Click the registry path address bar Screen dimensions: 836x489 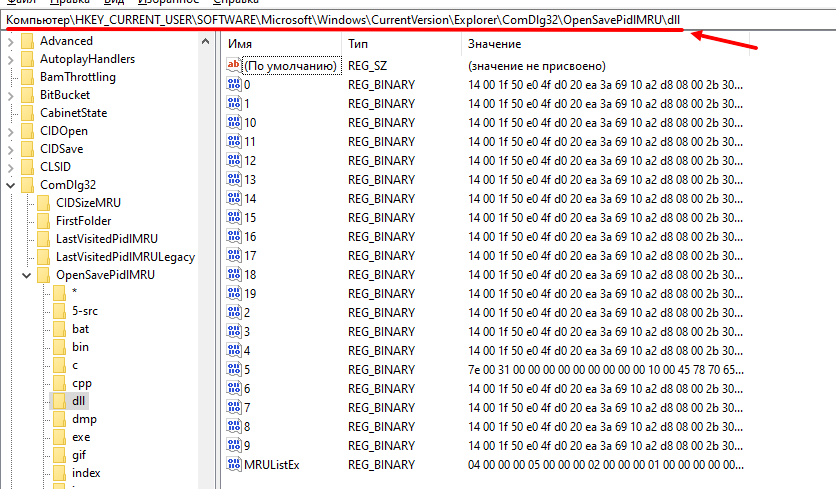[418, 20]
